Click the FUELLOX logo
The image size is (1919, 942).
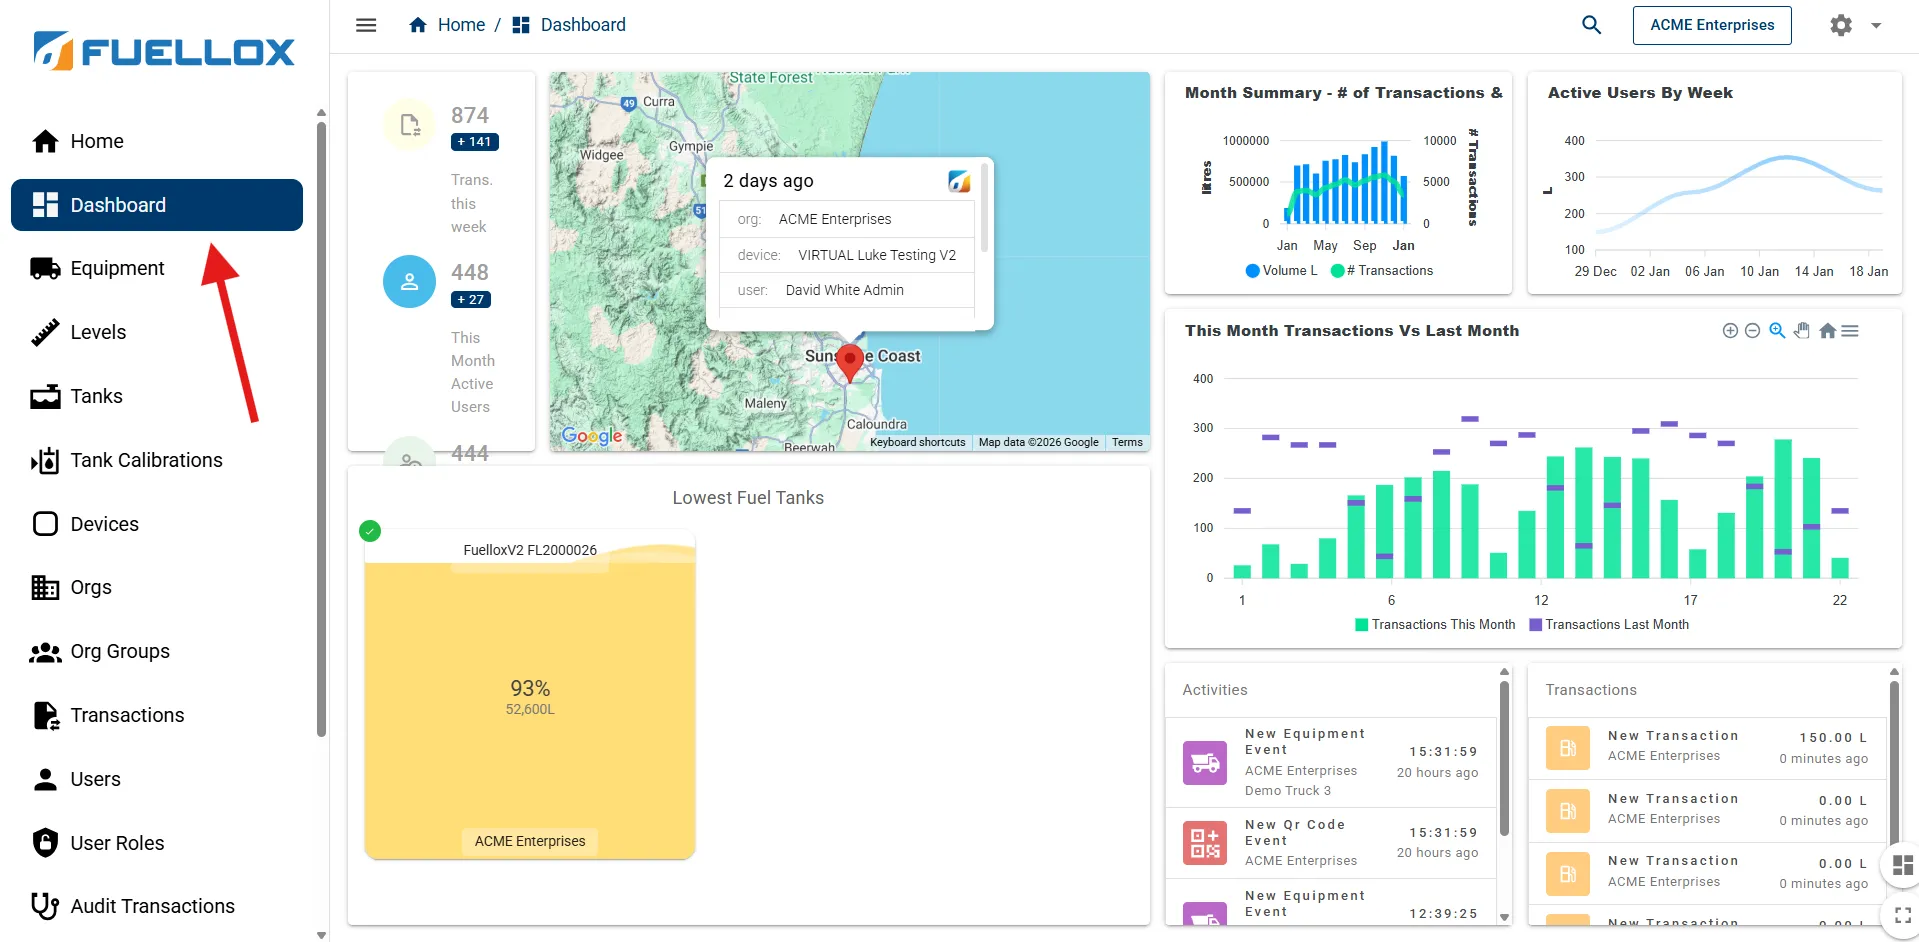[164, 51]
